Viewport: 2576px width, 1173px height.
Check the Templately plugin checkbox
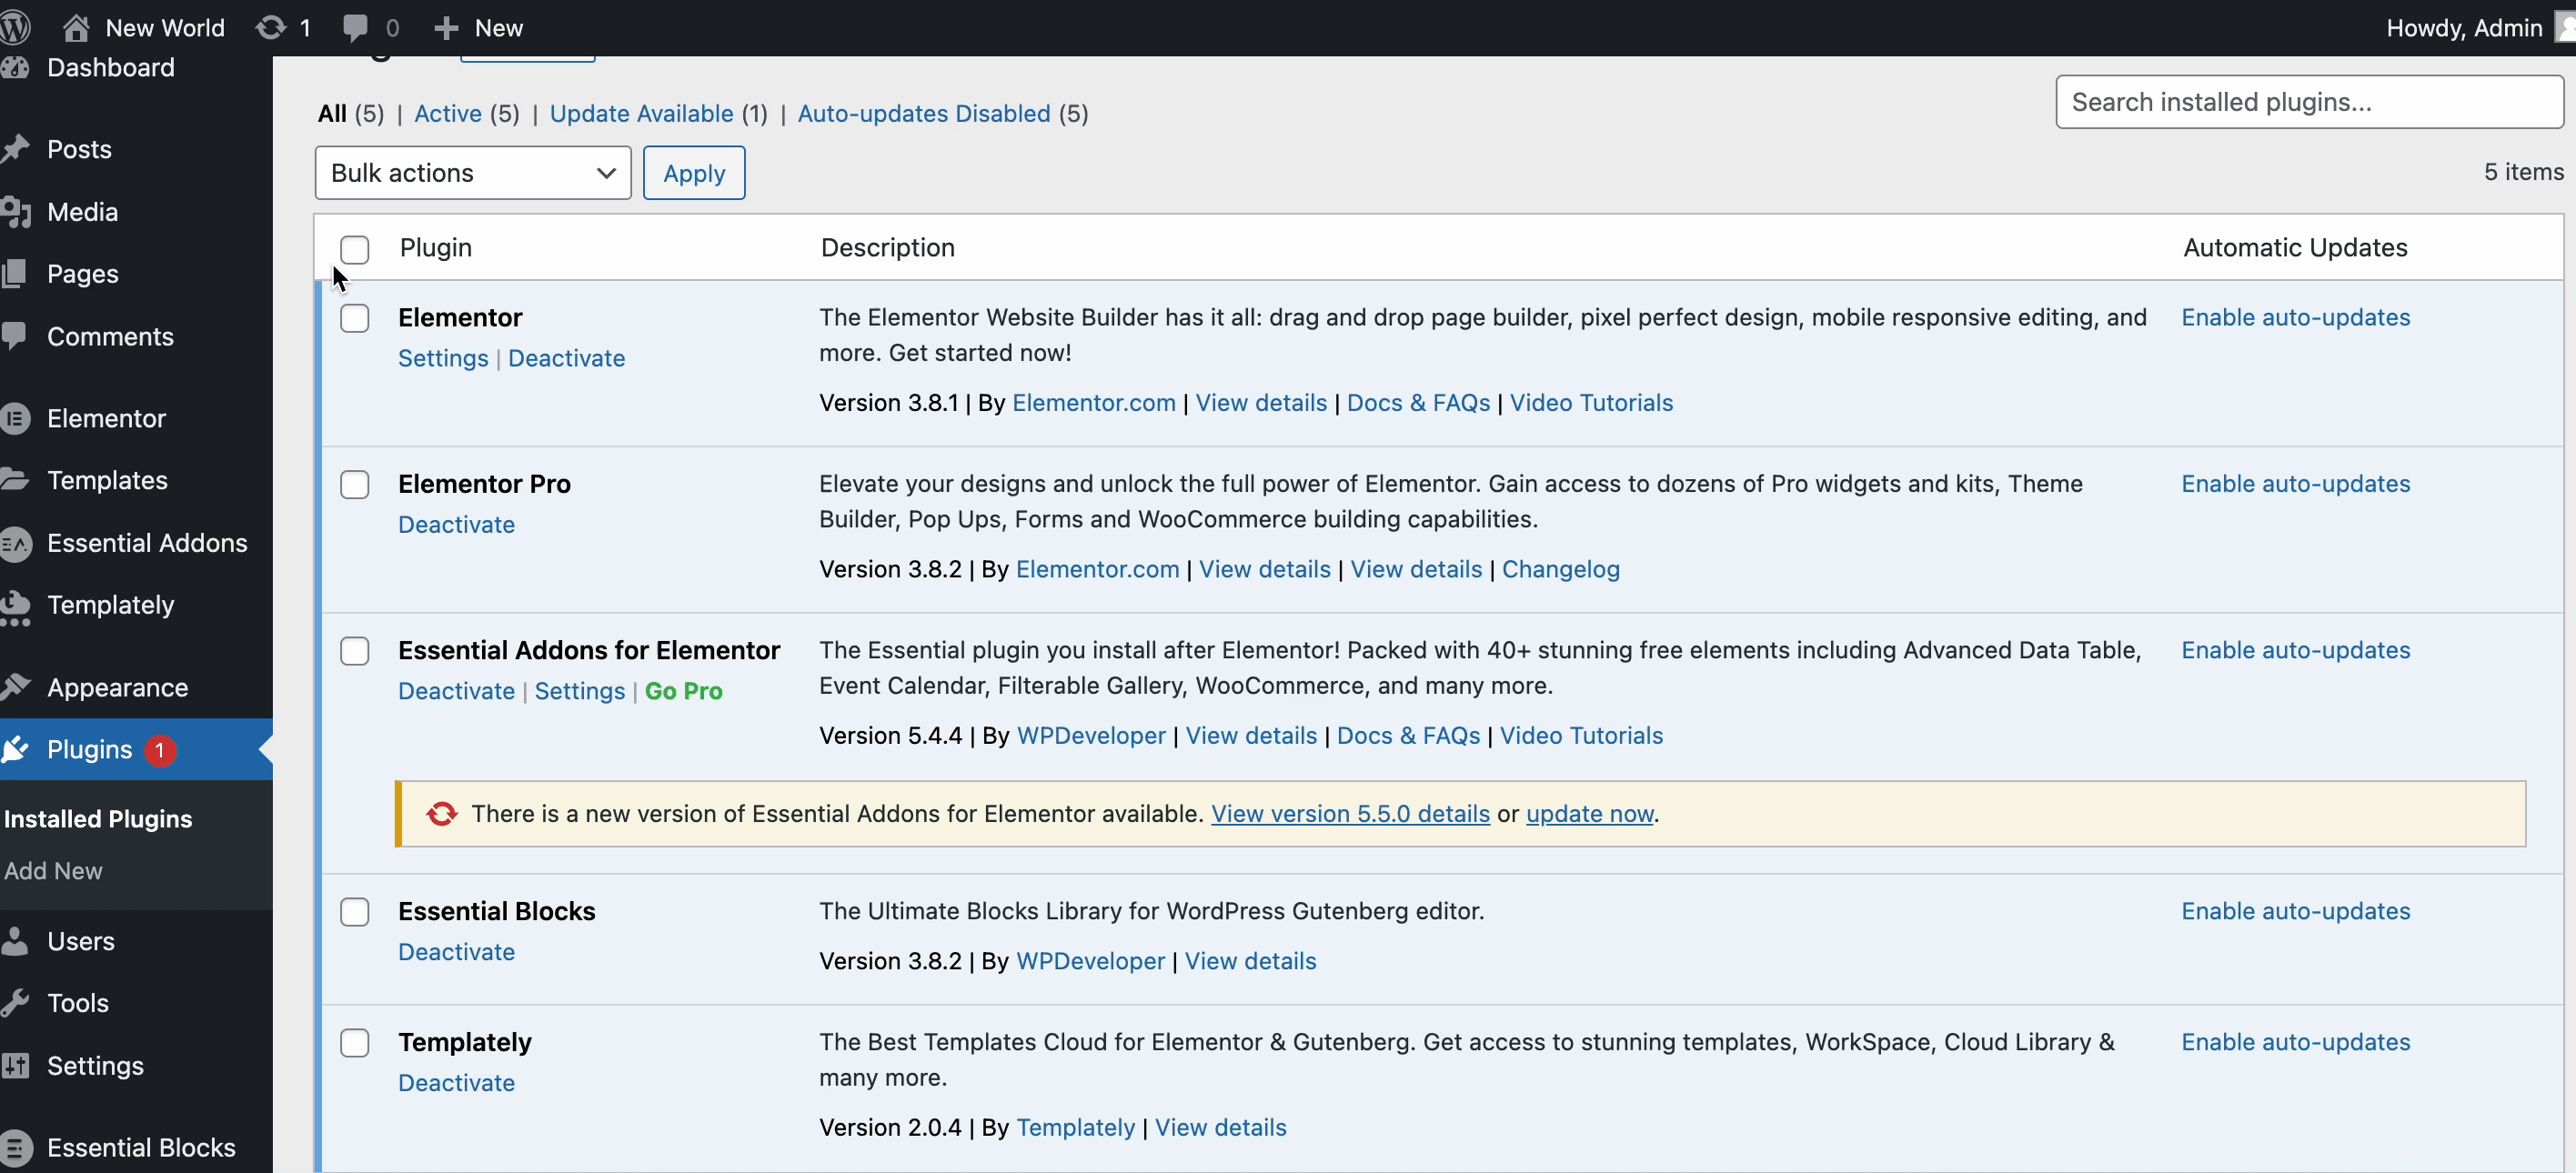tap(355, 1043)
